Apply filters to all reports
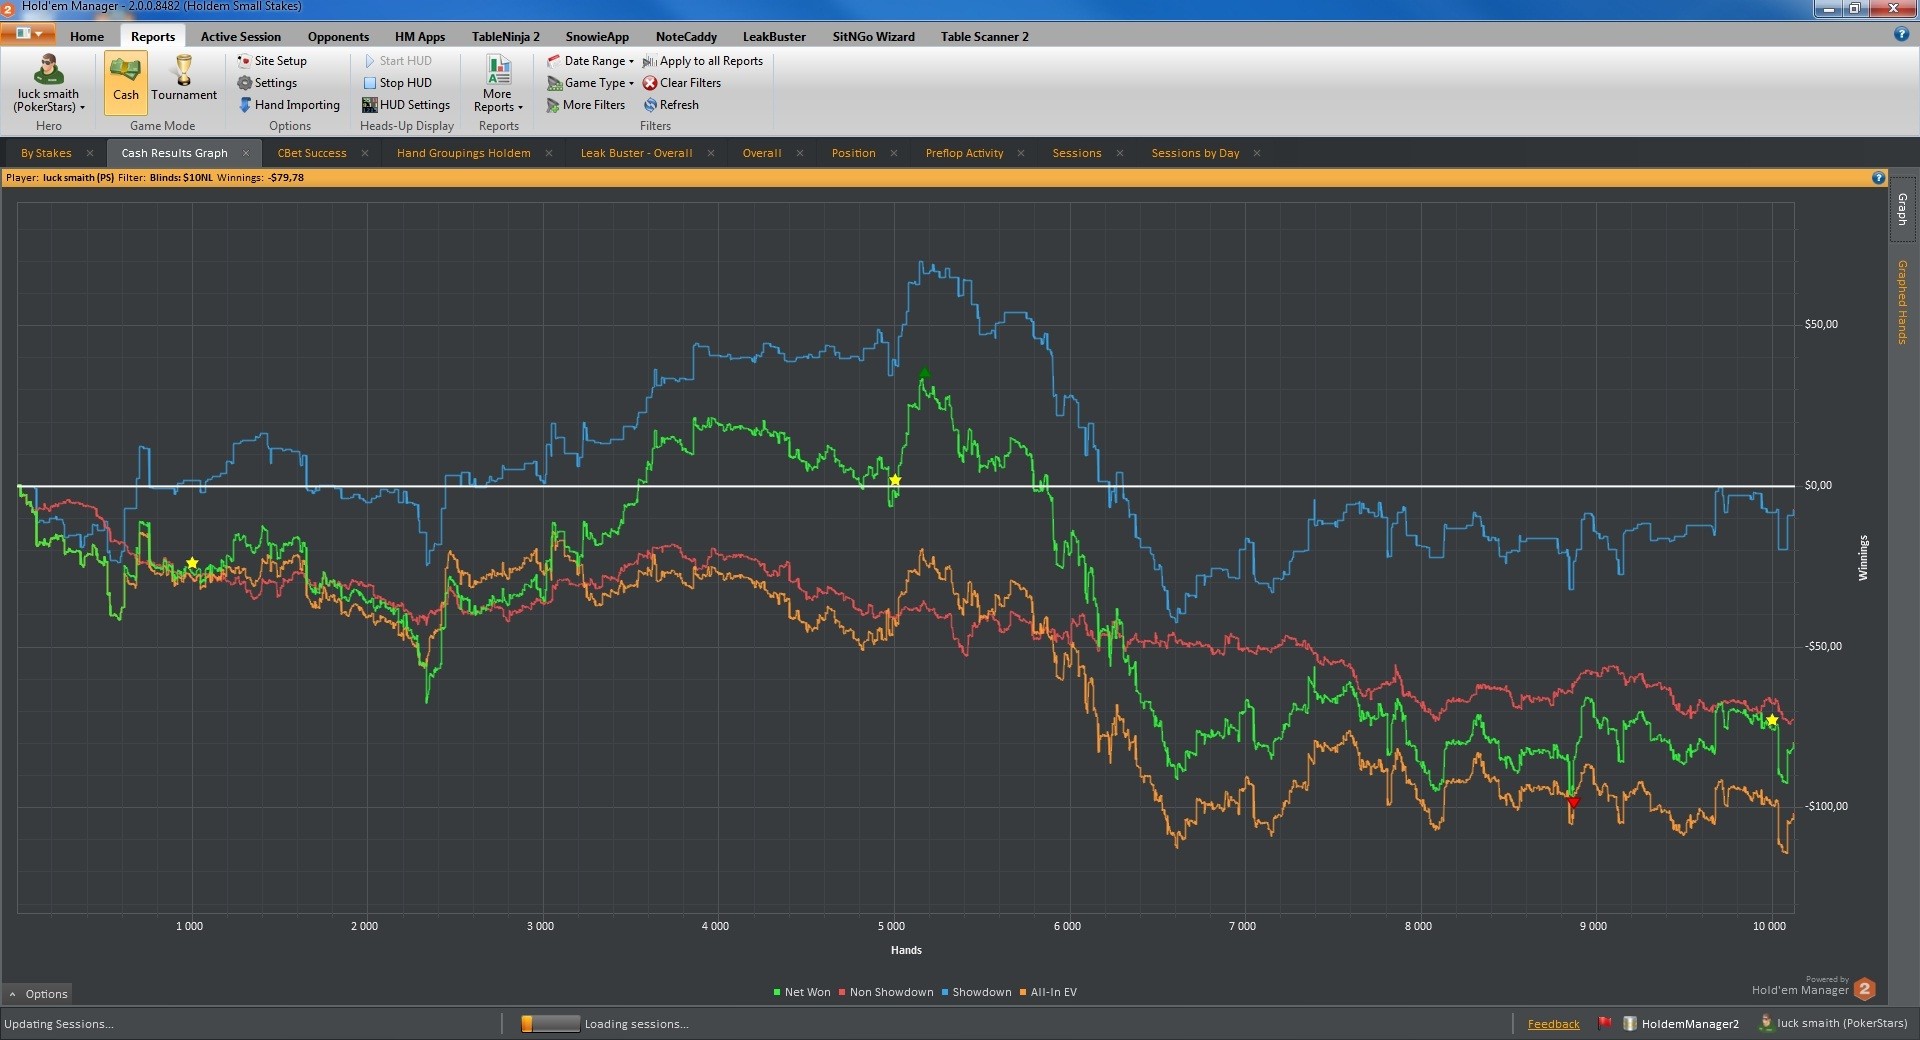 [703, 61]
